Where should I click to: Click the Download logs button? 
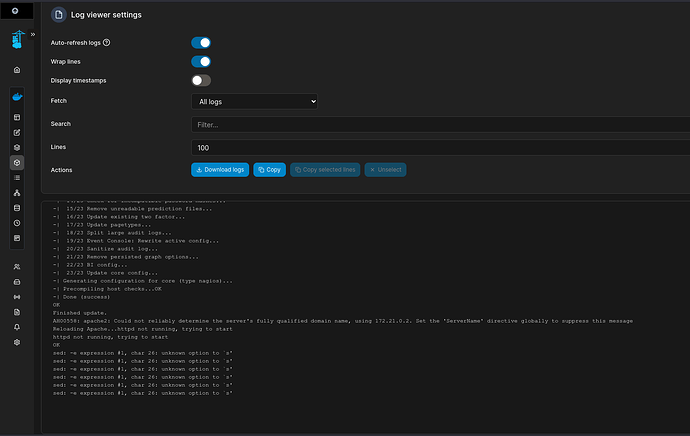219,170
